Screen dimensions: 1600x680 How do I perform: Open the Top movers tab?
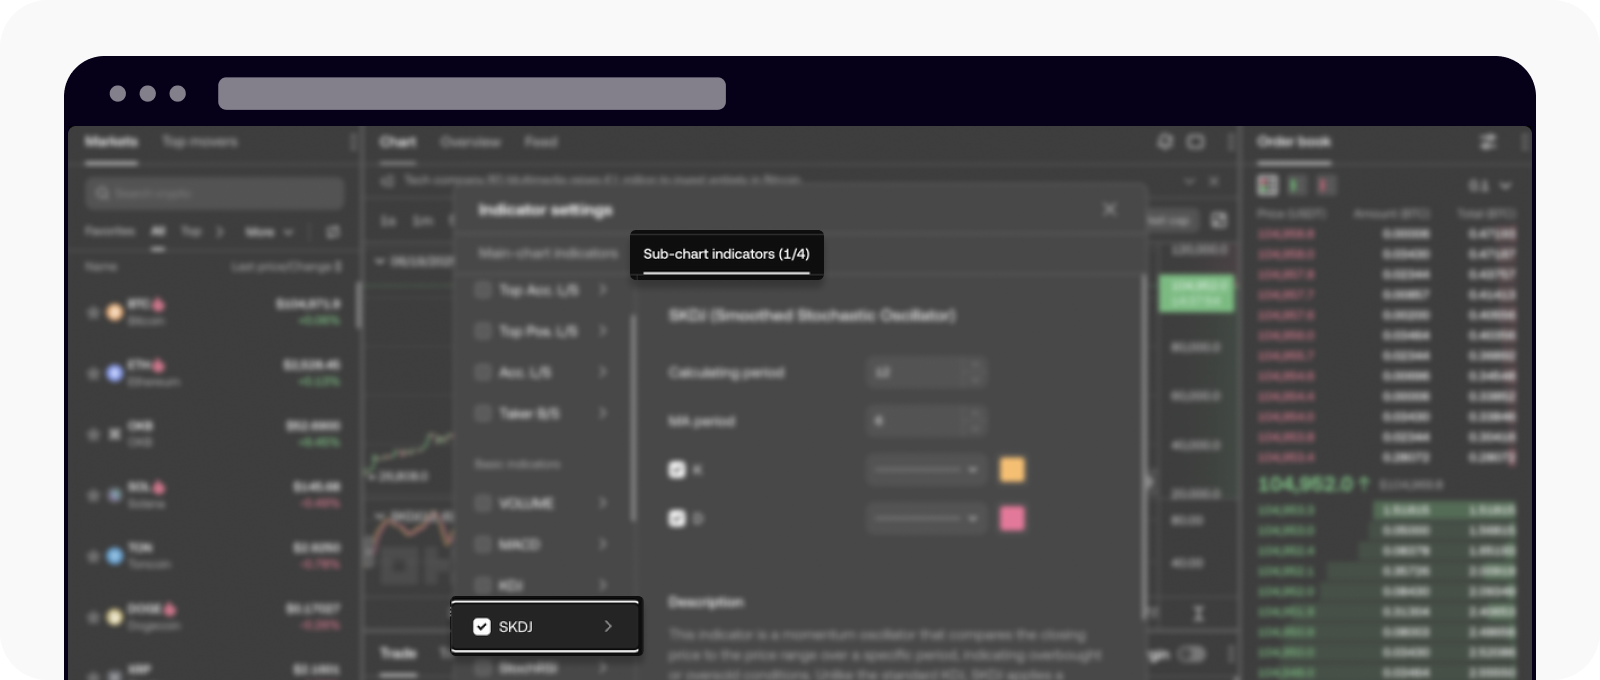click(200, 142)
